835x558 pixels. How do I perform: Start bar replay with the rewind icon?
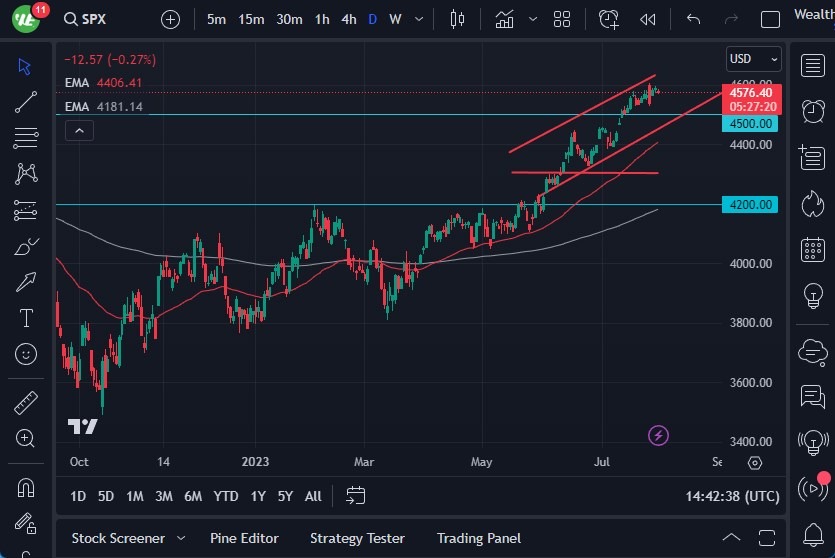tap(648, 19)
